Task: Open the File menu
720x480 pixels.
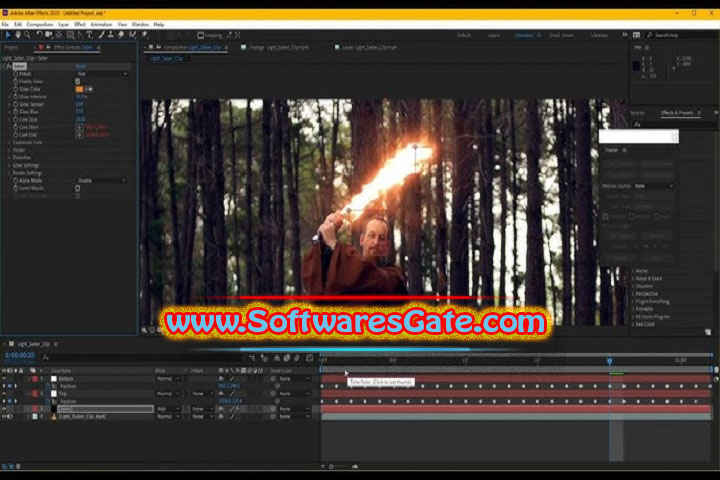Action: point(5,24)
